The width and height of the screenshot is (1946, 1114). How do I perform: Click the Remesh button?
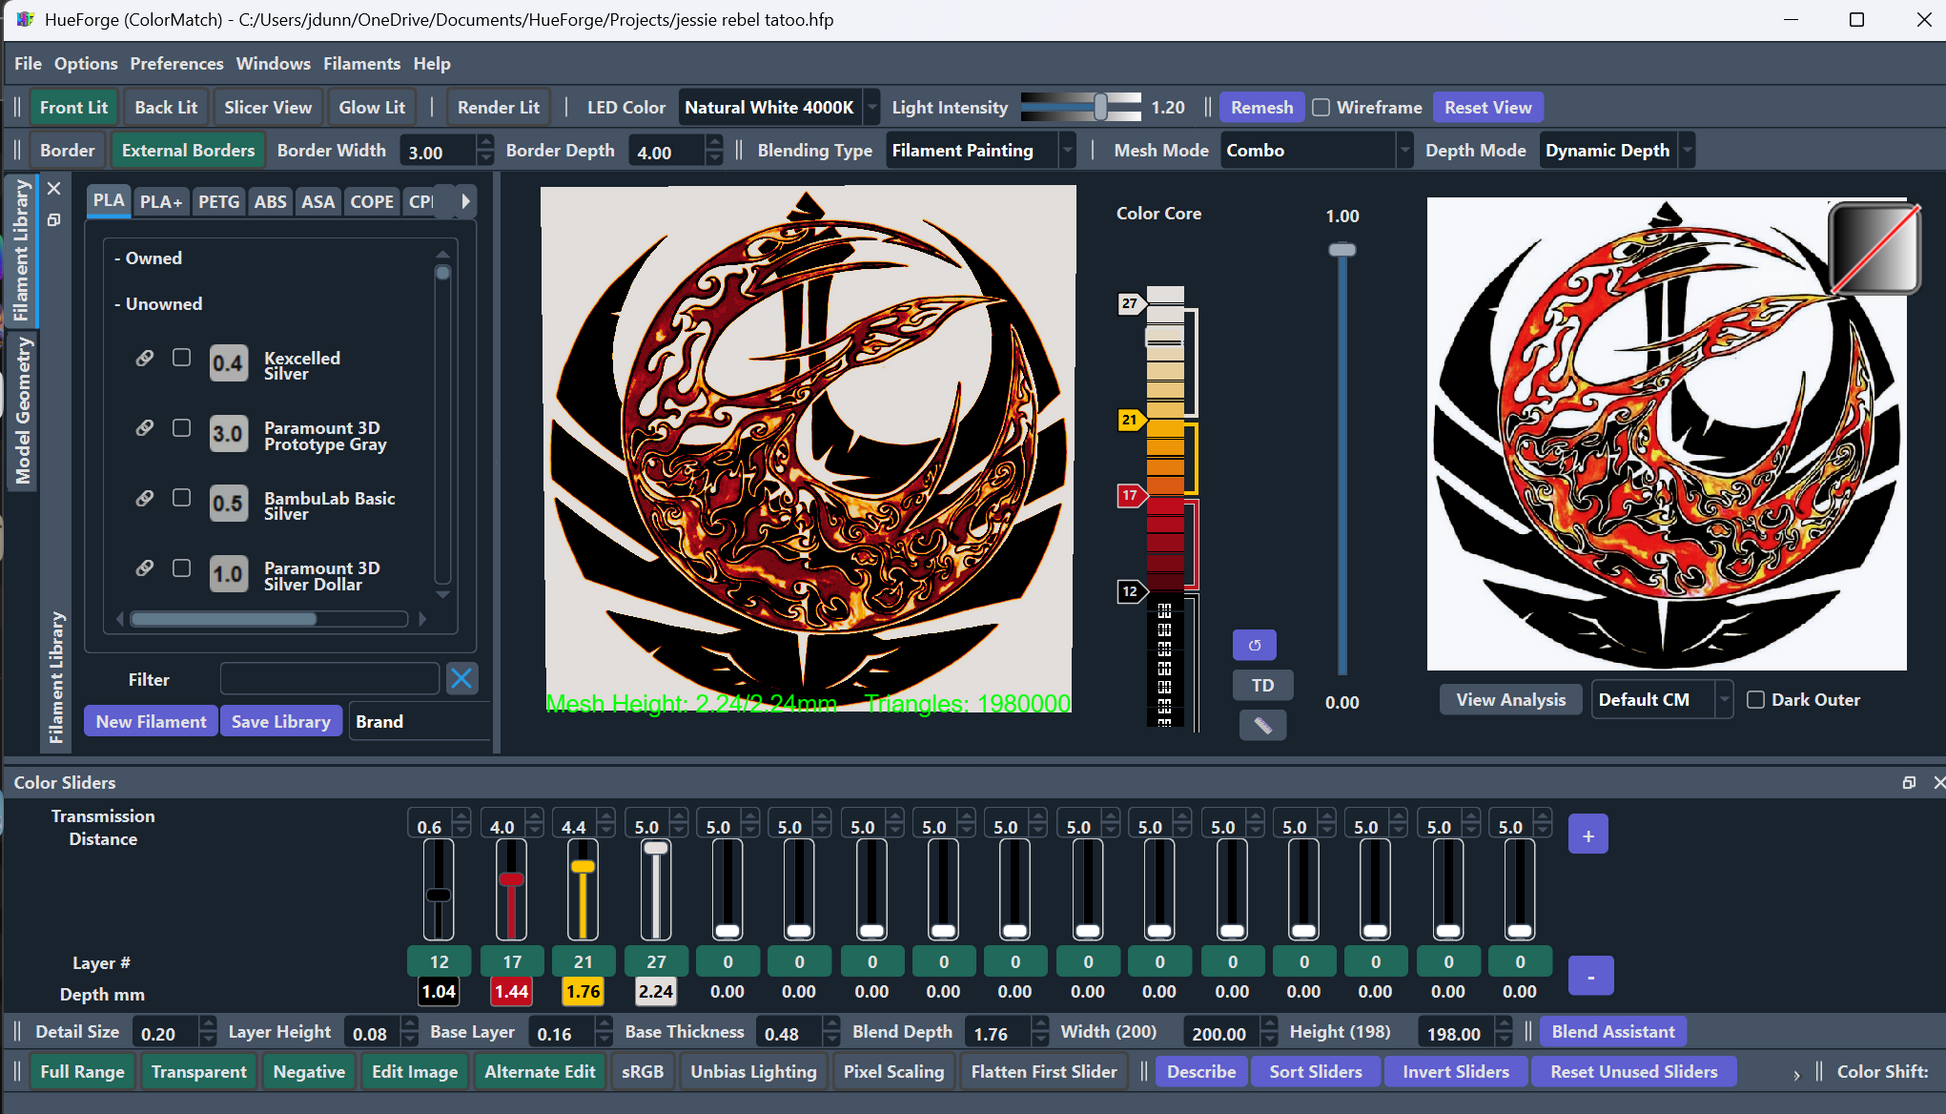pos(1261,107)
